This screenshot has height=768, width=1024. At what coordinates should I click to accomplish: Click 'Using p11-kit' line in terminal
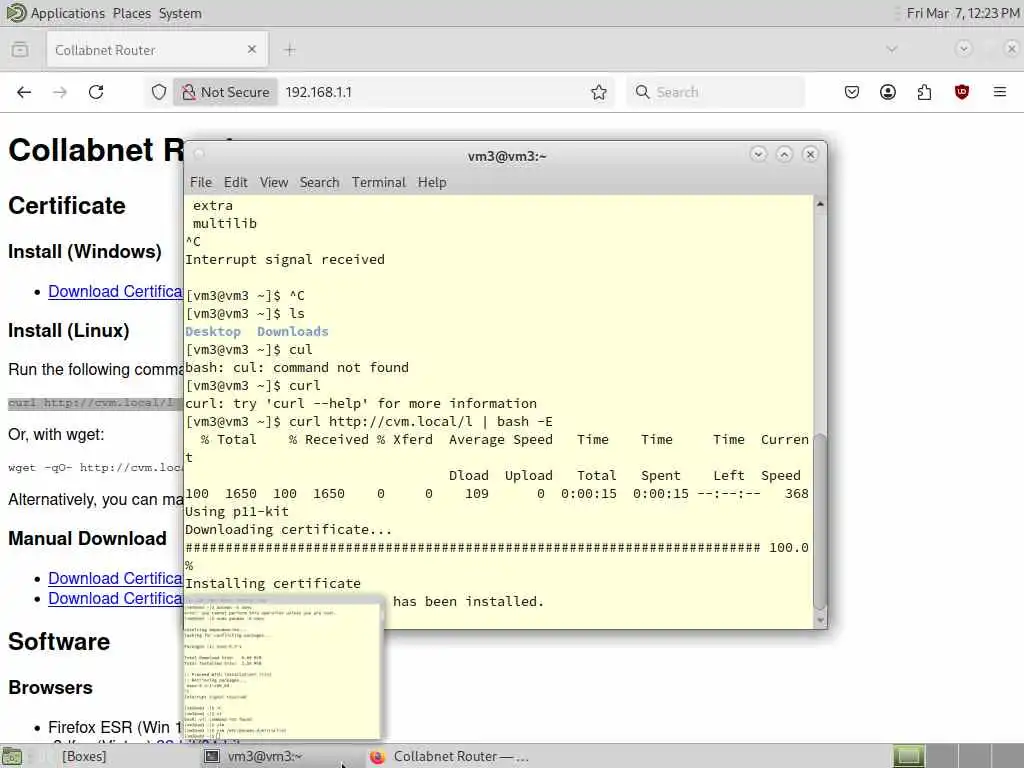236,511
